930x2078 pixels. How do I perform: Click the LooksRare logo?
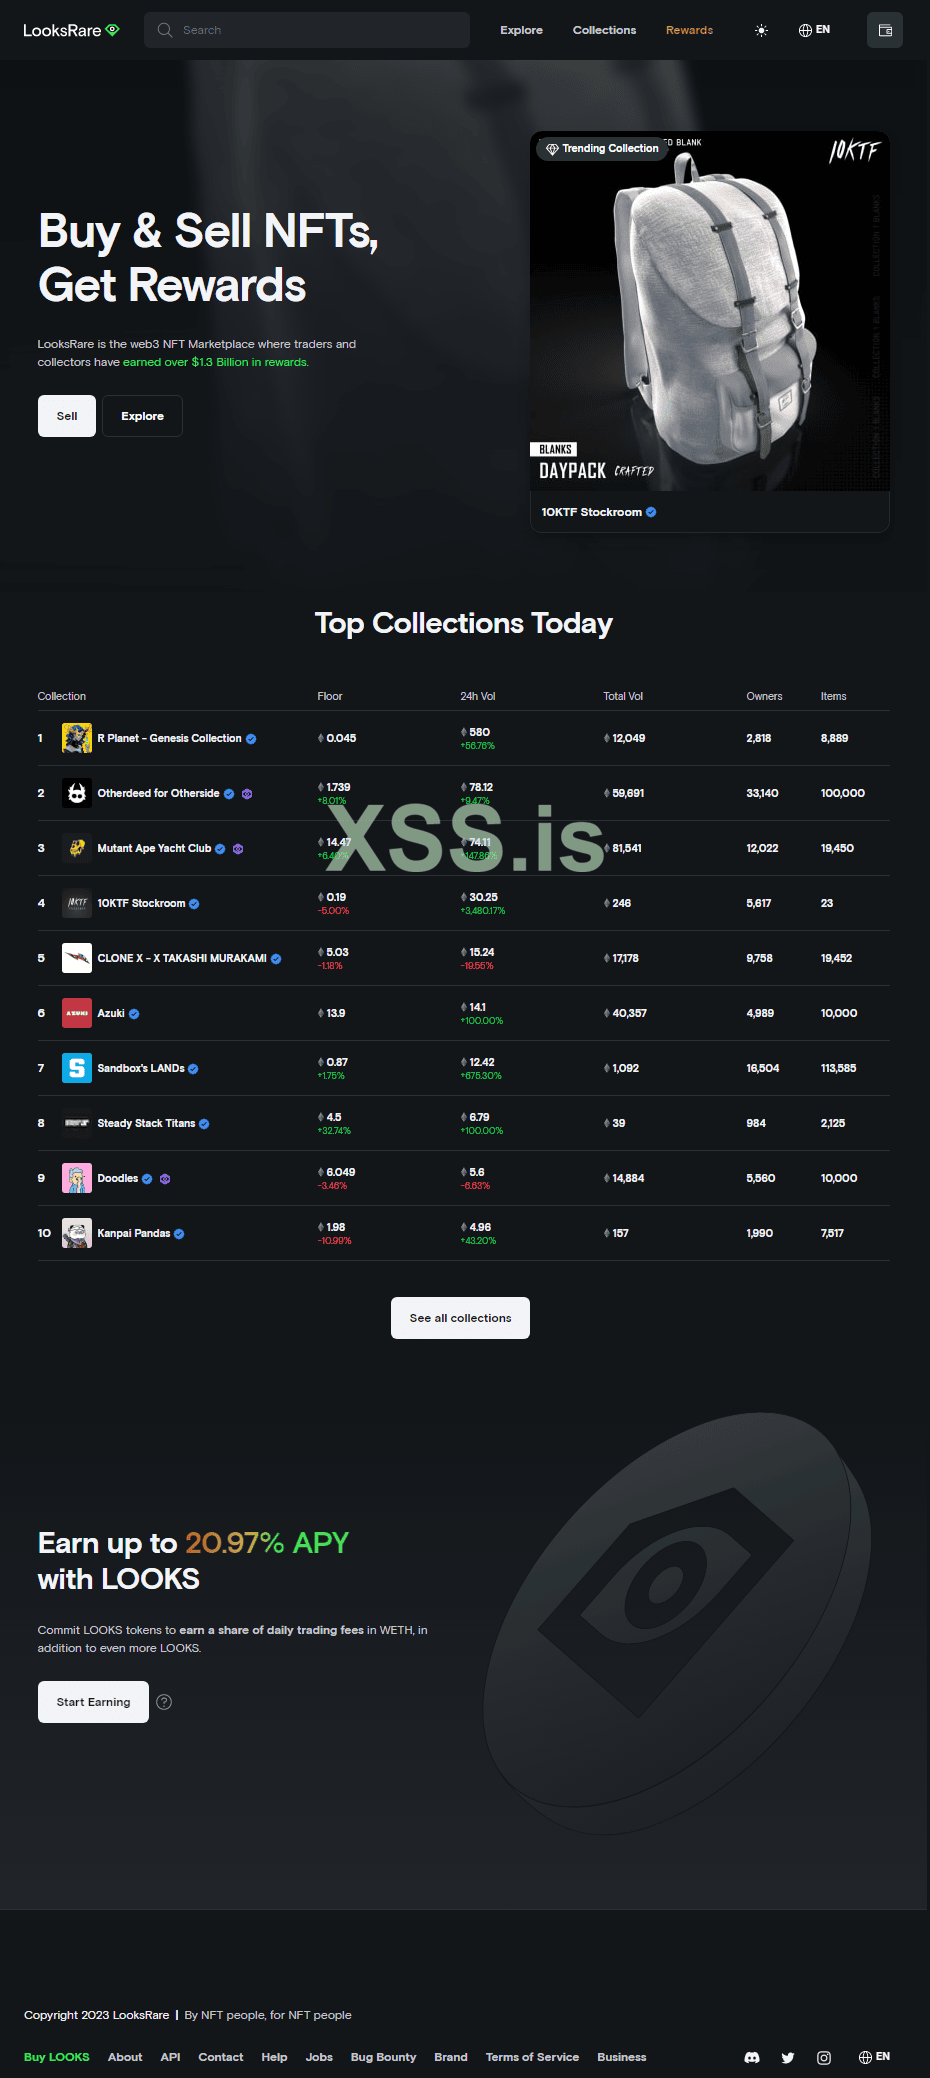pyautogui.click(x=71, y=30)
